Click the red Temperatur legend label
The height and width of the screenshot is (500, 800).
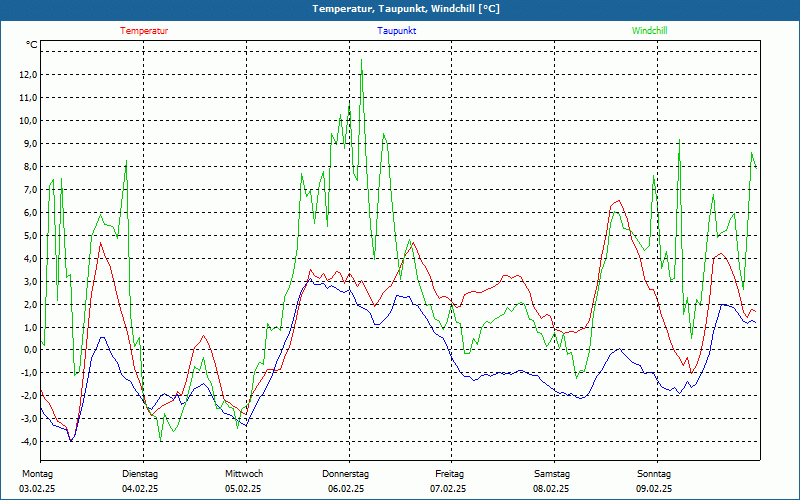pyautogui.click(x=144, y=31)
